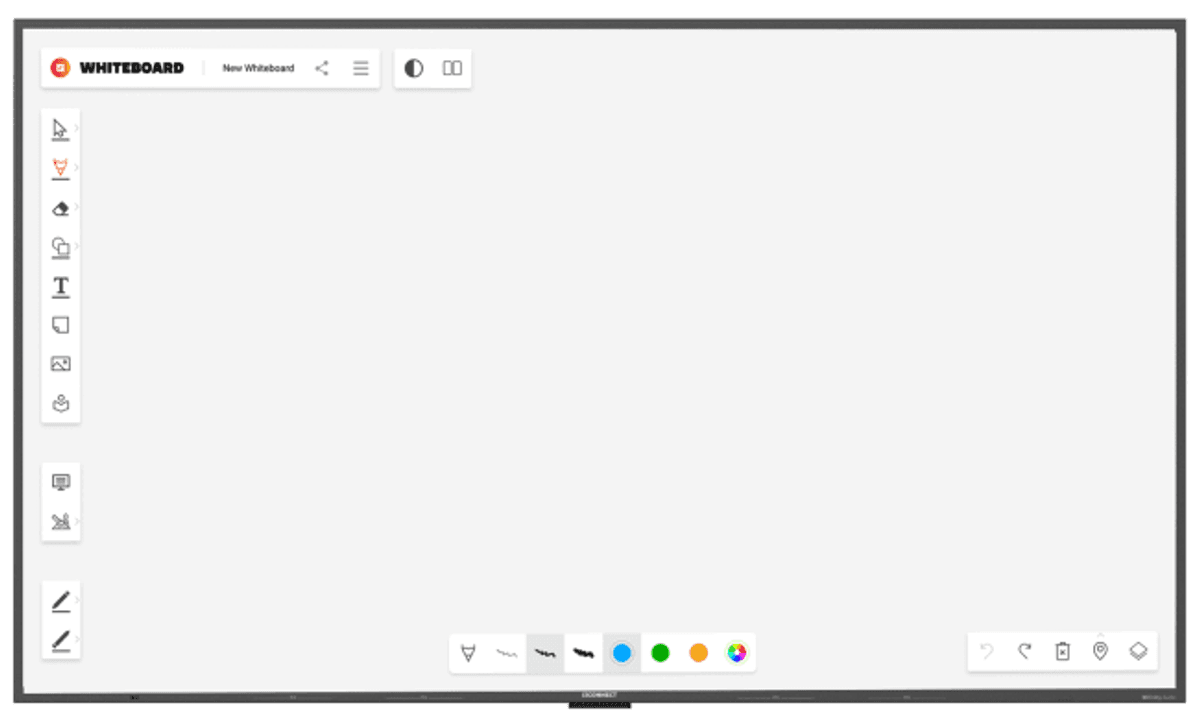
Task: Choose the green color swatch
Action: (660, 653)
